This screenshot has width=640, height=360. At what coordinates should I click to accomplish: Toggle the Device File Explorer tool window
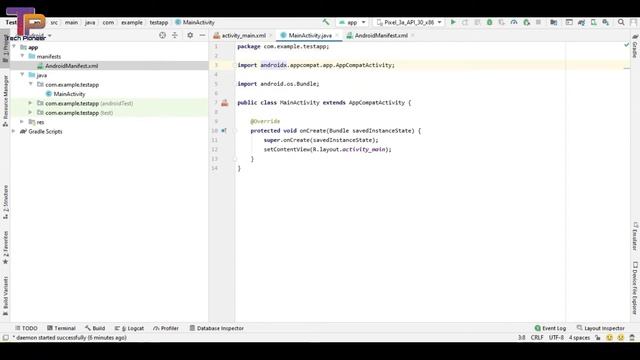pos(635,288)
